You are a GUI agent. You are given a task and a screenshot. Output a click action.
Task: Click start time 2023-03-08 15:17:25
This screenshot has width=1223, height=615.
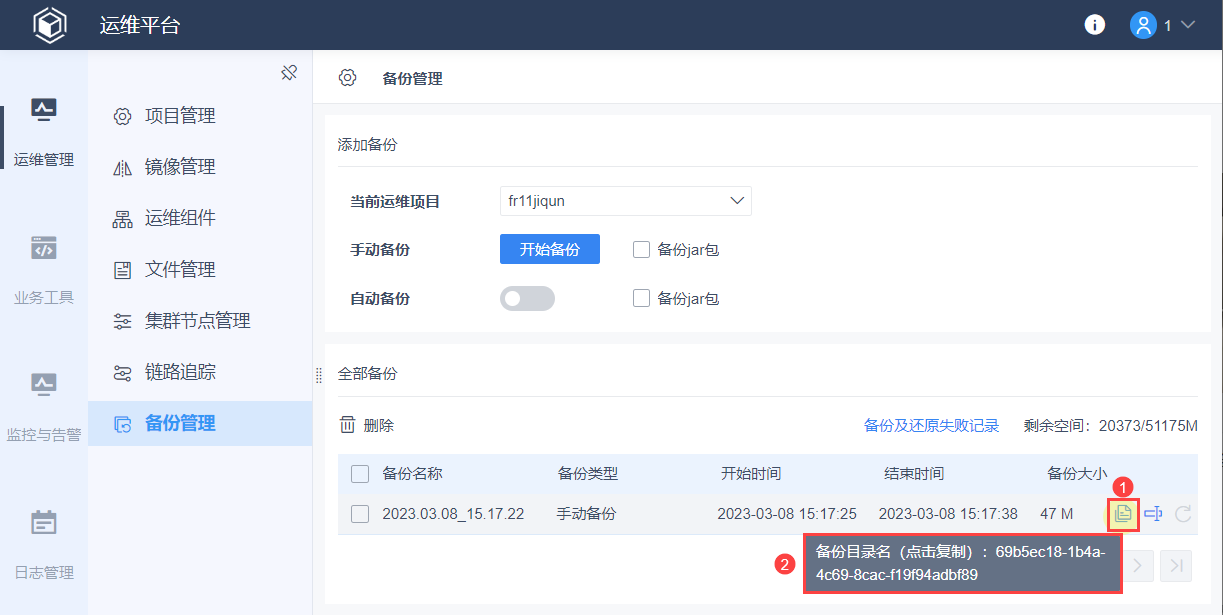pyautogui.click(x=787, y=514)
